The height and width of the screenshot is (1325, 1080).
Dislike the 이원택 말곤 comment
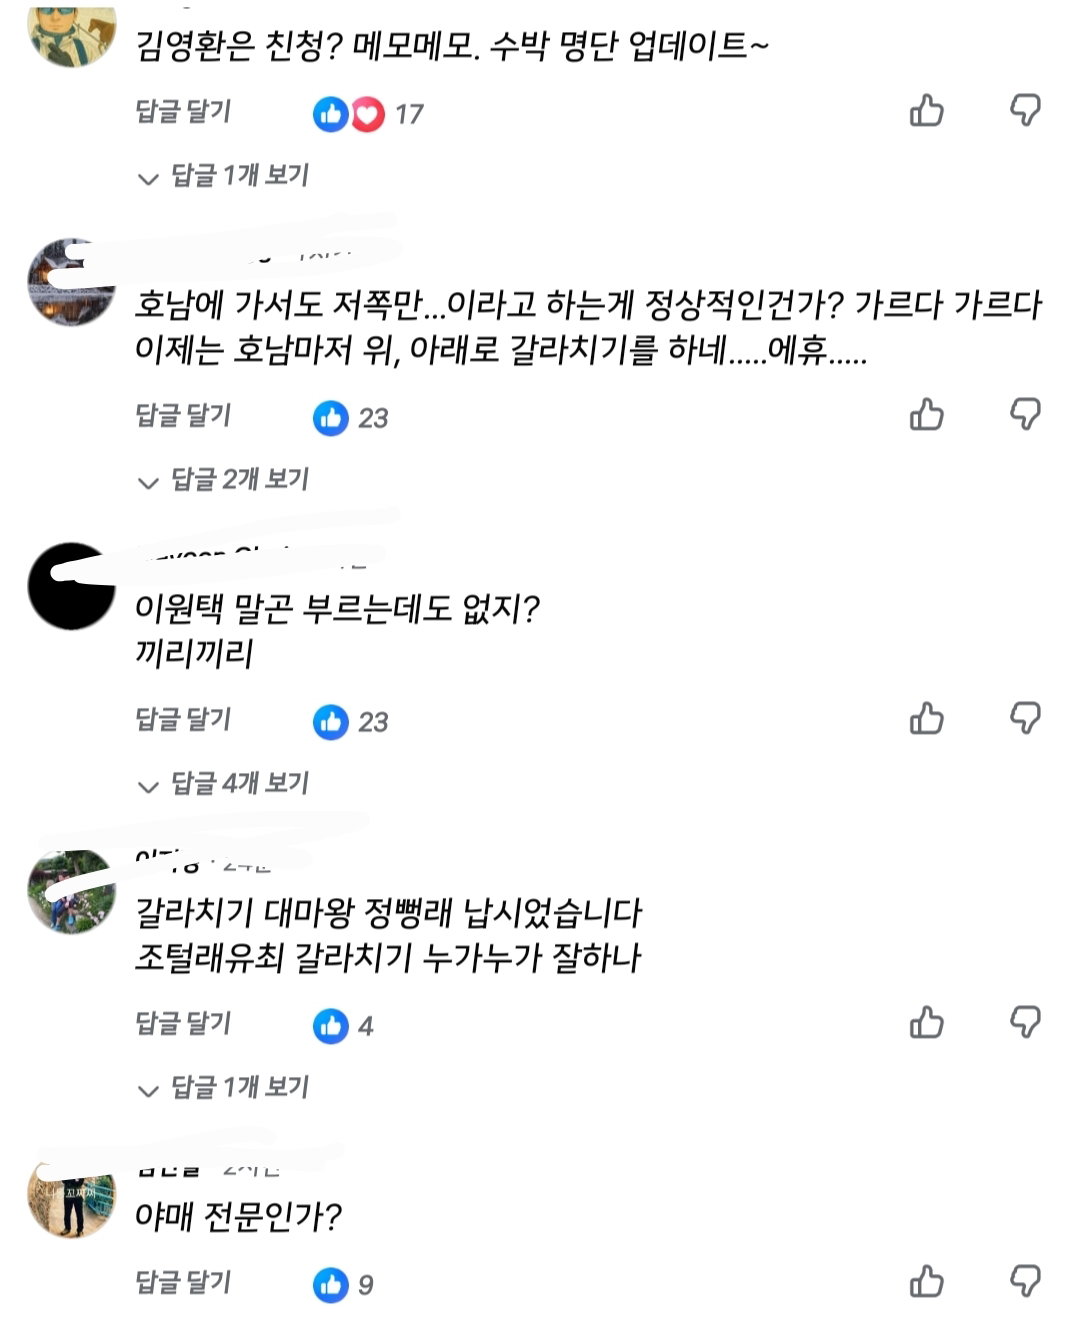pyautogui.click(x=1025, y=718)
